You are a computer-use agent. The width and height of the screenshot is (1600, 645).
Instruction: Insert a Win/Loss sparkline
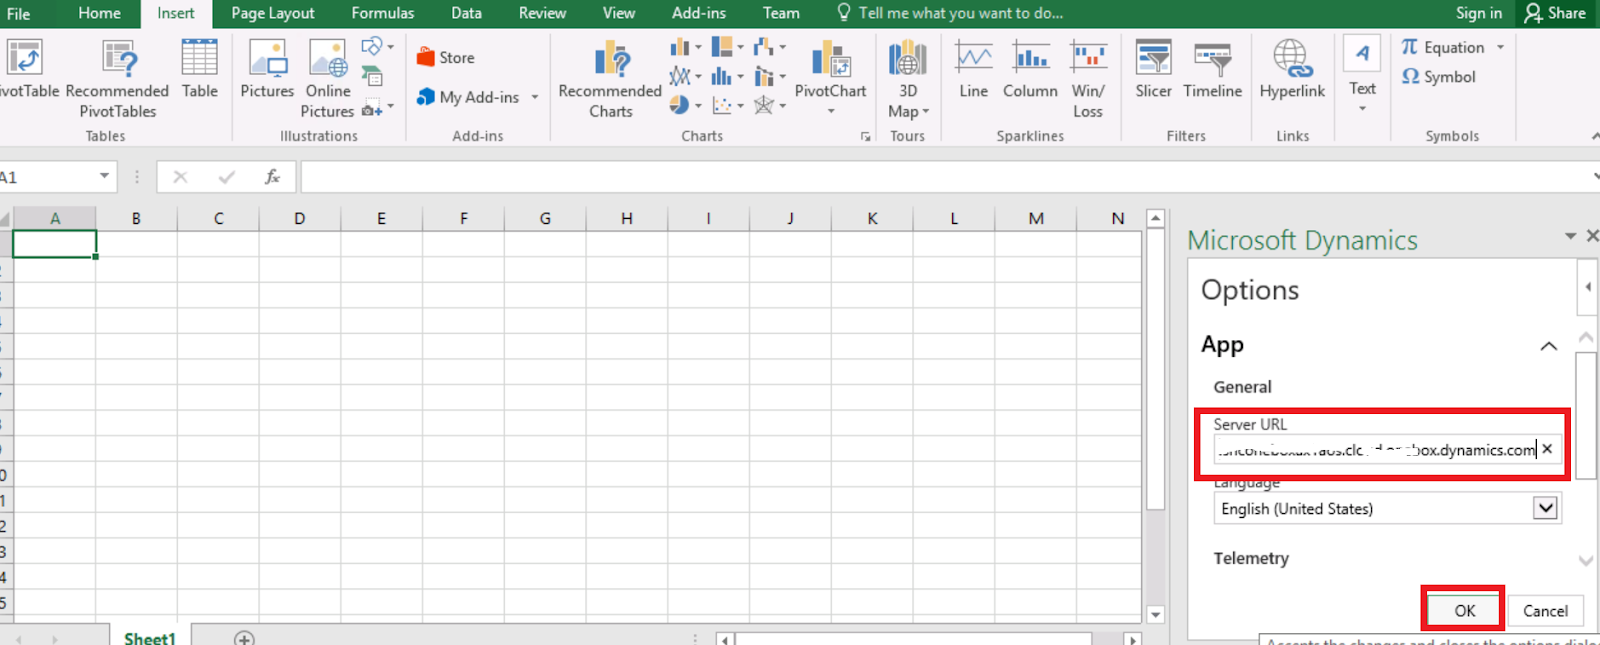click(1088, 78)
